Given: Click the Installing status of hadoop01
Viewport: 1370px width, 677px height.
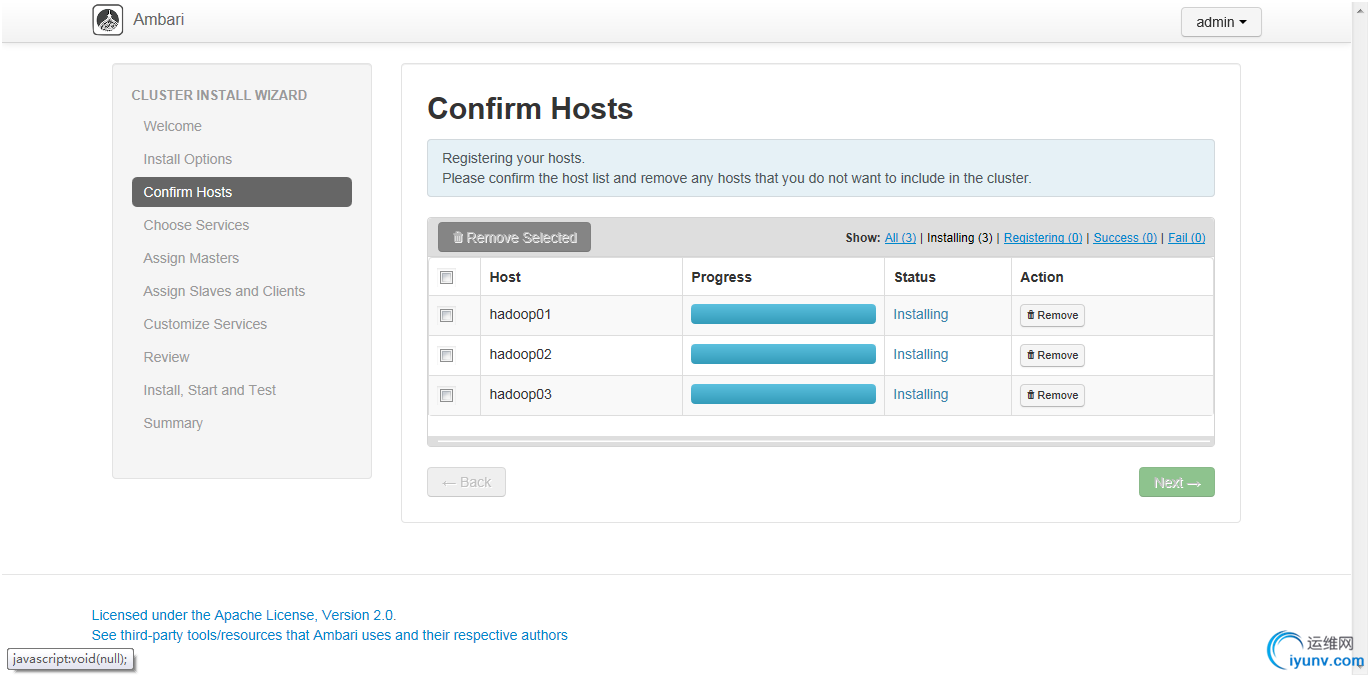Looking at the screenshot, I should point(920,314).
